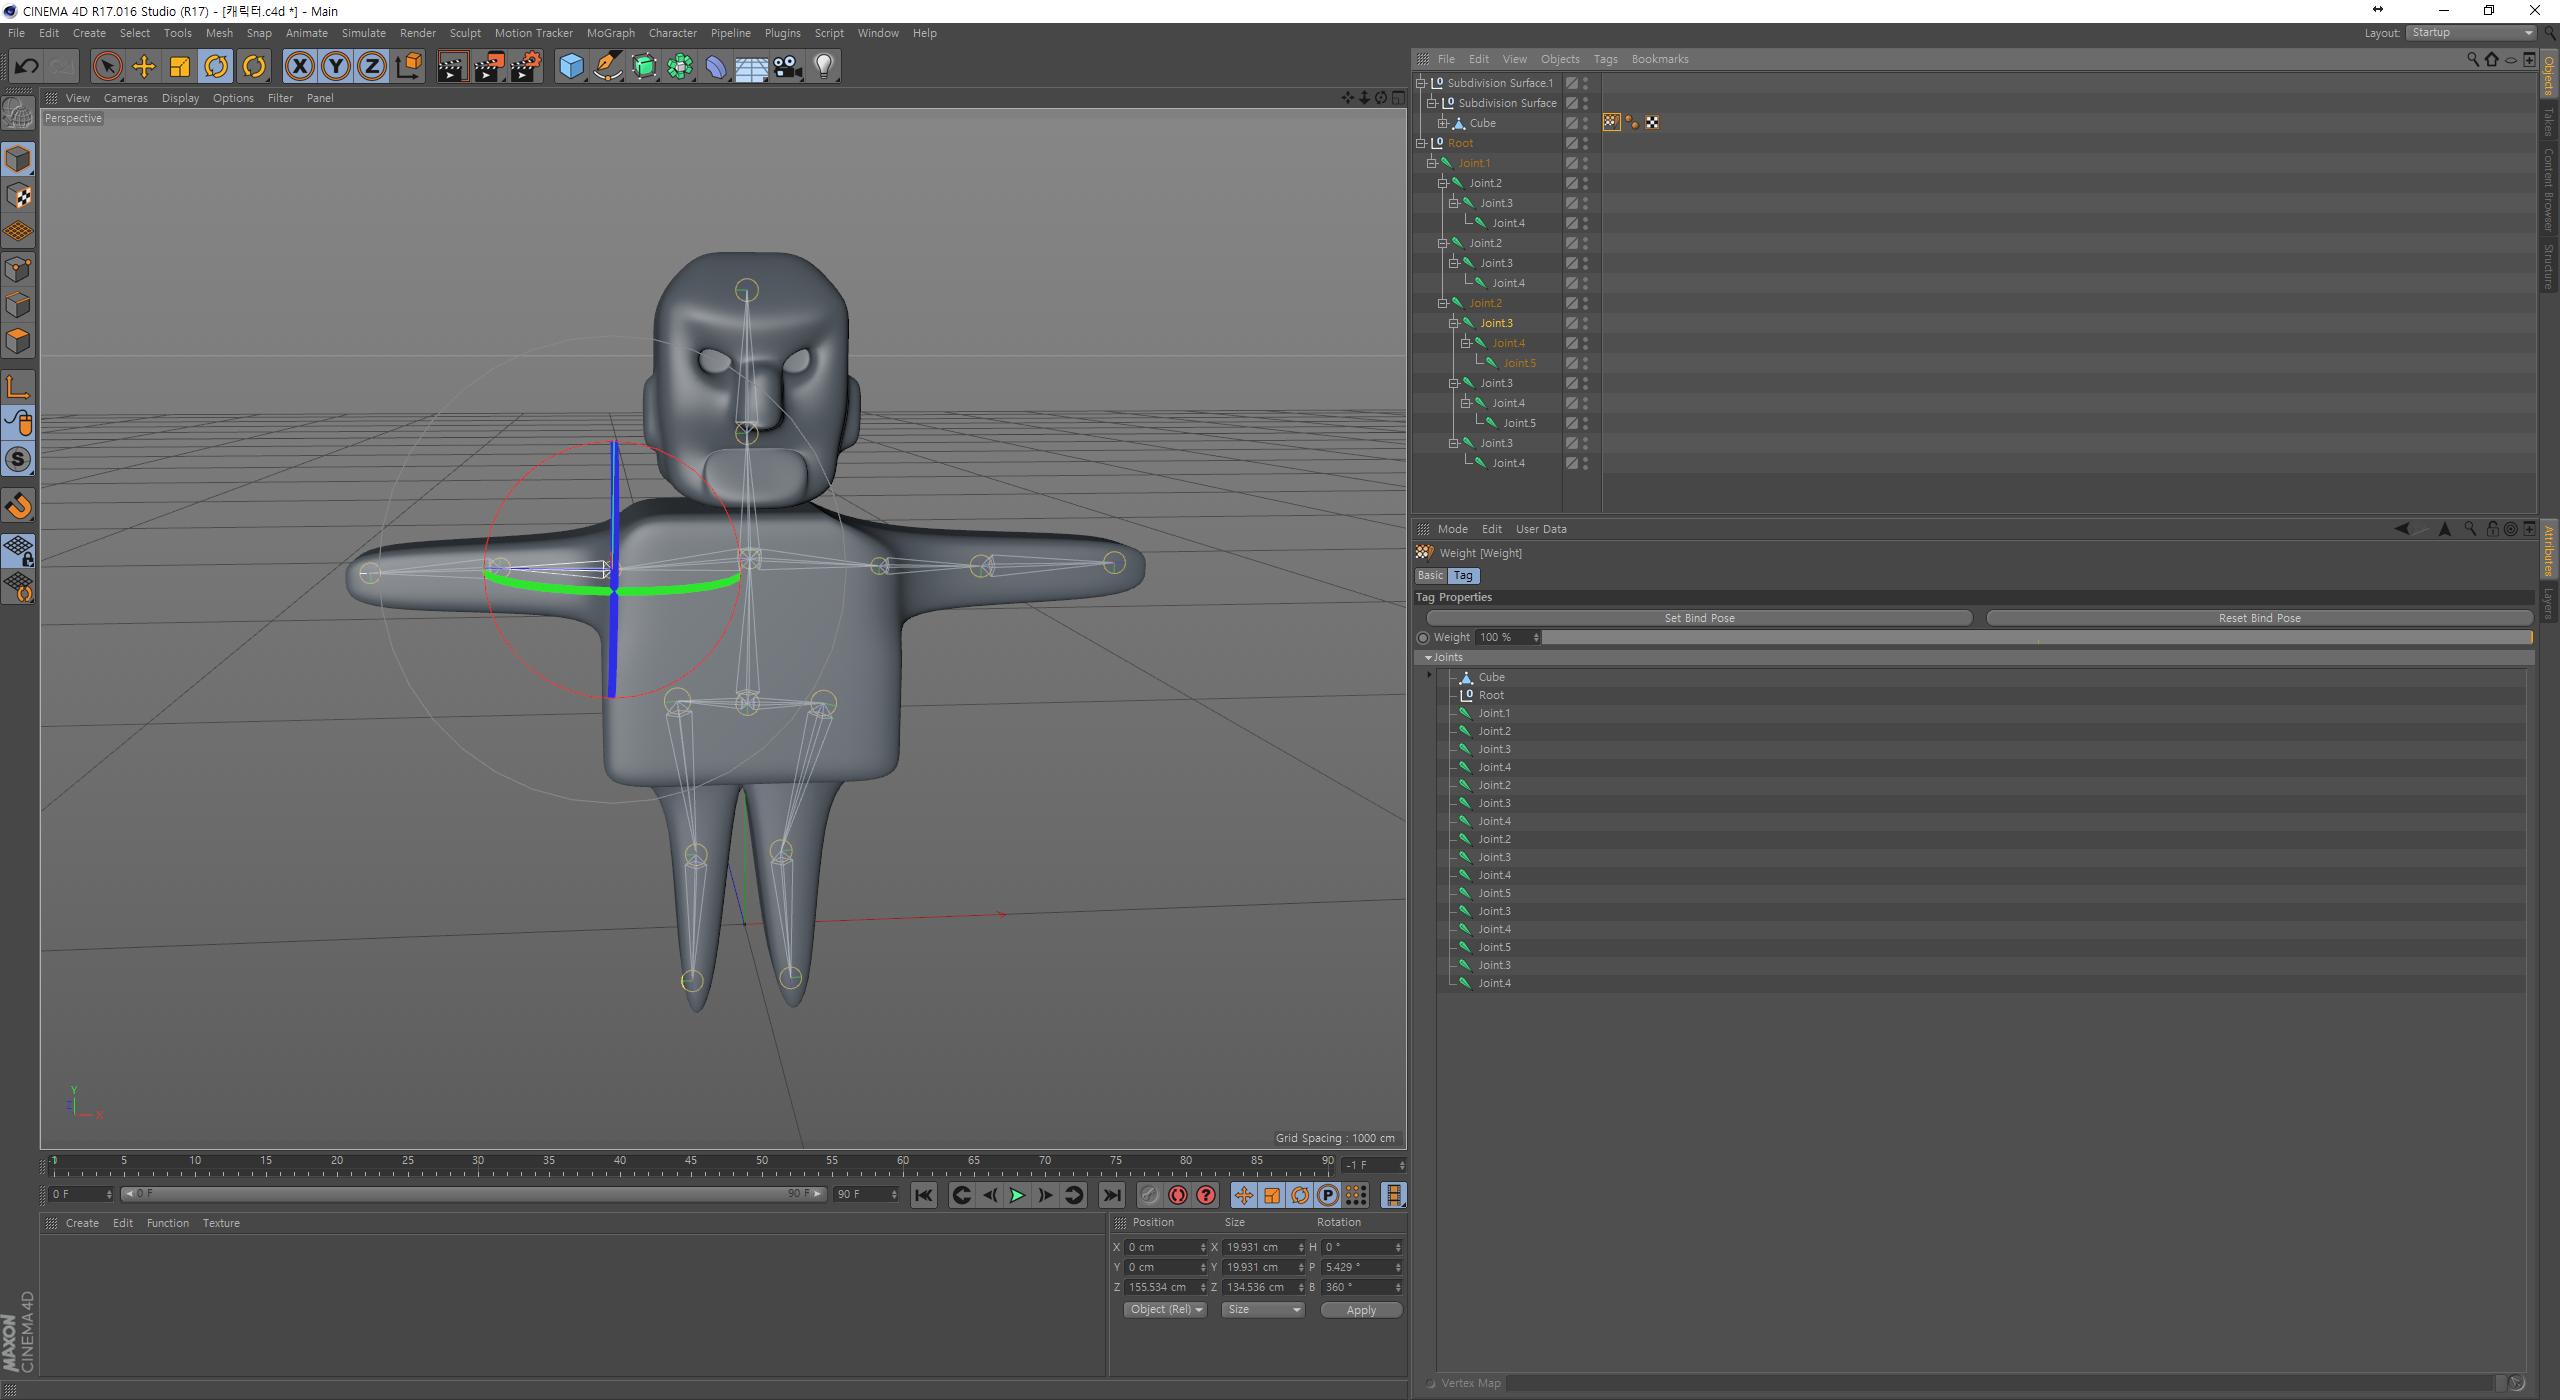Select Points mode in left toolbar

click(x=18, y=269)
